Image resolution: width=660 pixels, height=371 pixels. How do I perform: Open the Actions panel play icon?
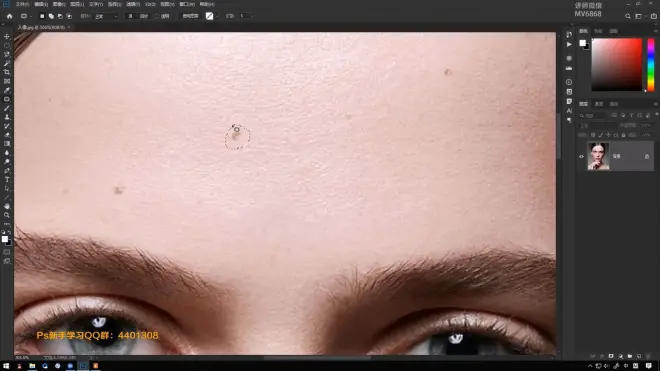point(569,44)
